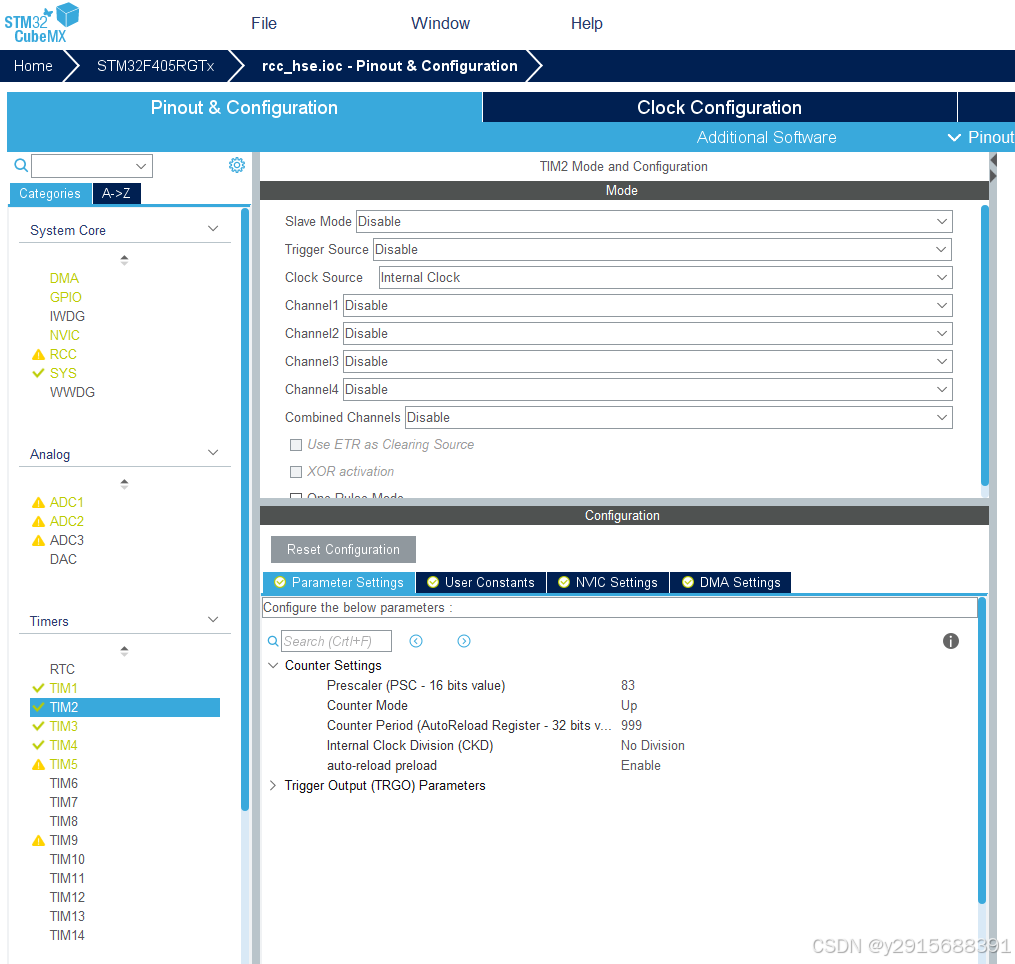Open the Channel4 dropdown
This screenshot has height=964, width=1015.
(x=647, y=389)
